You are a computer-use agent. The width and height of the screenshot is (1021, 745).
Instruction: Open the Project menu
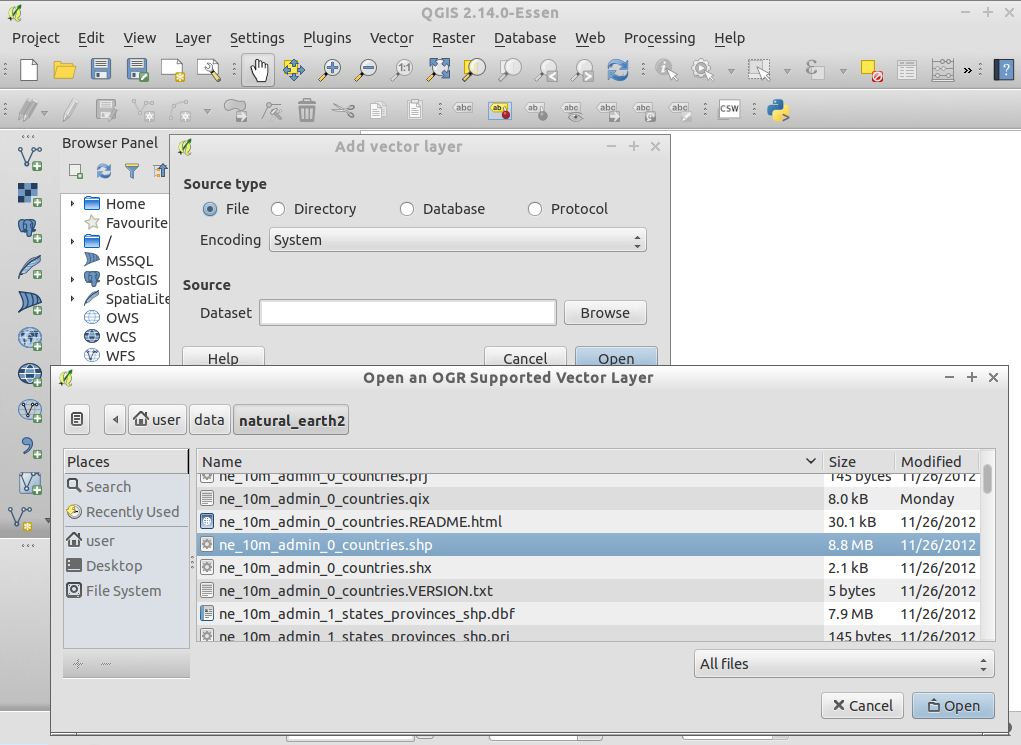[x=36, y=38]
